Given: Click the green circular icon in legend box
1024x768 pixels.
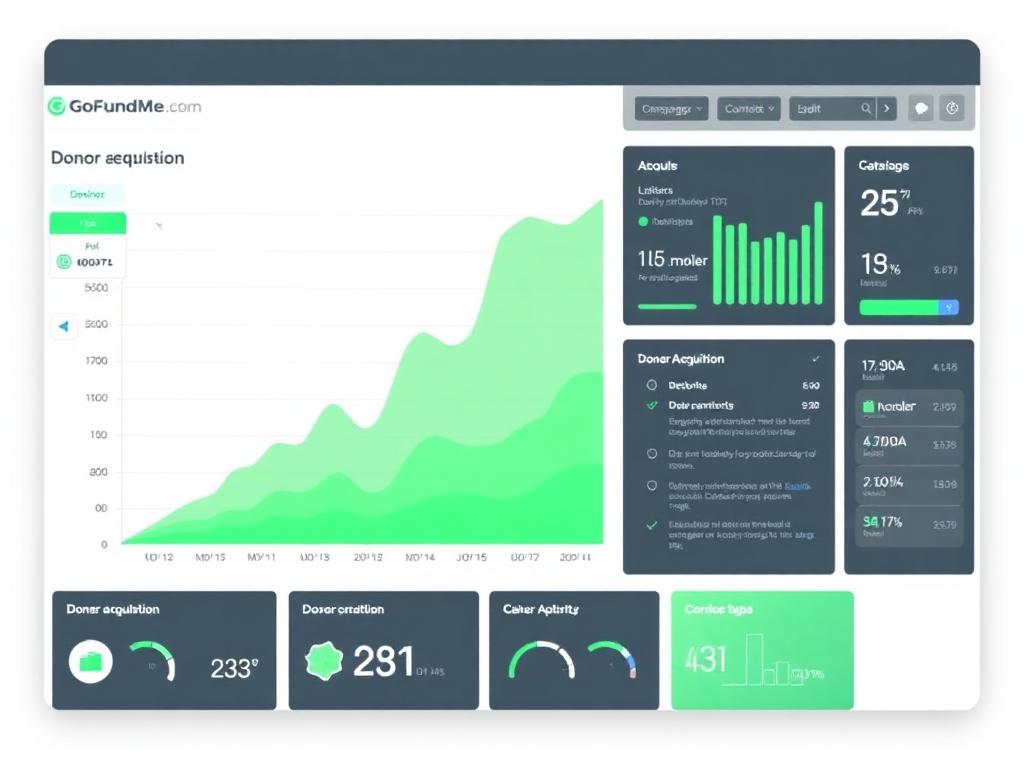Looking at the screenshot, I should tap(64, 262).
